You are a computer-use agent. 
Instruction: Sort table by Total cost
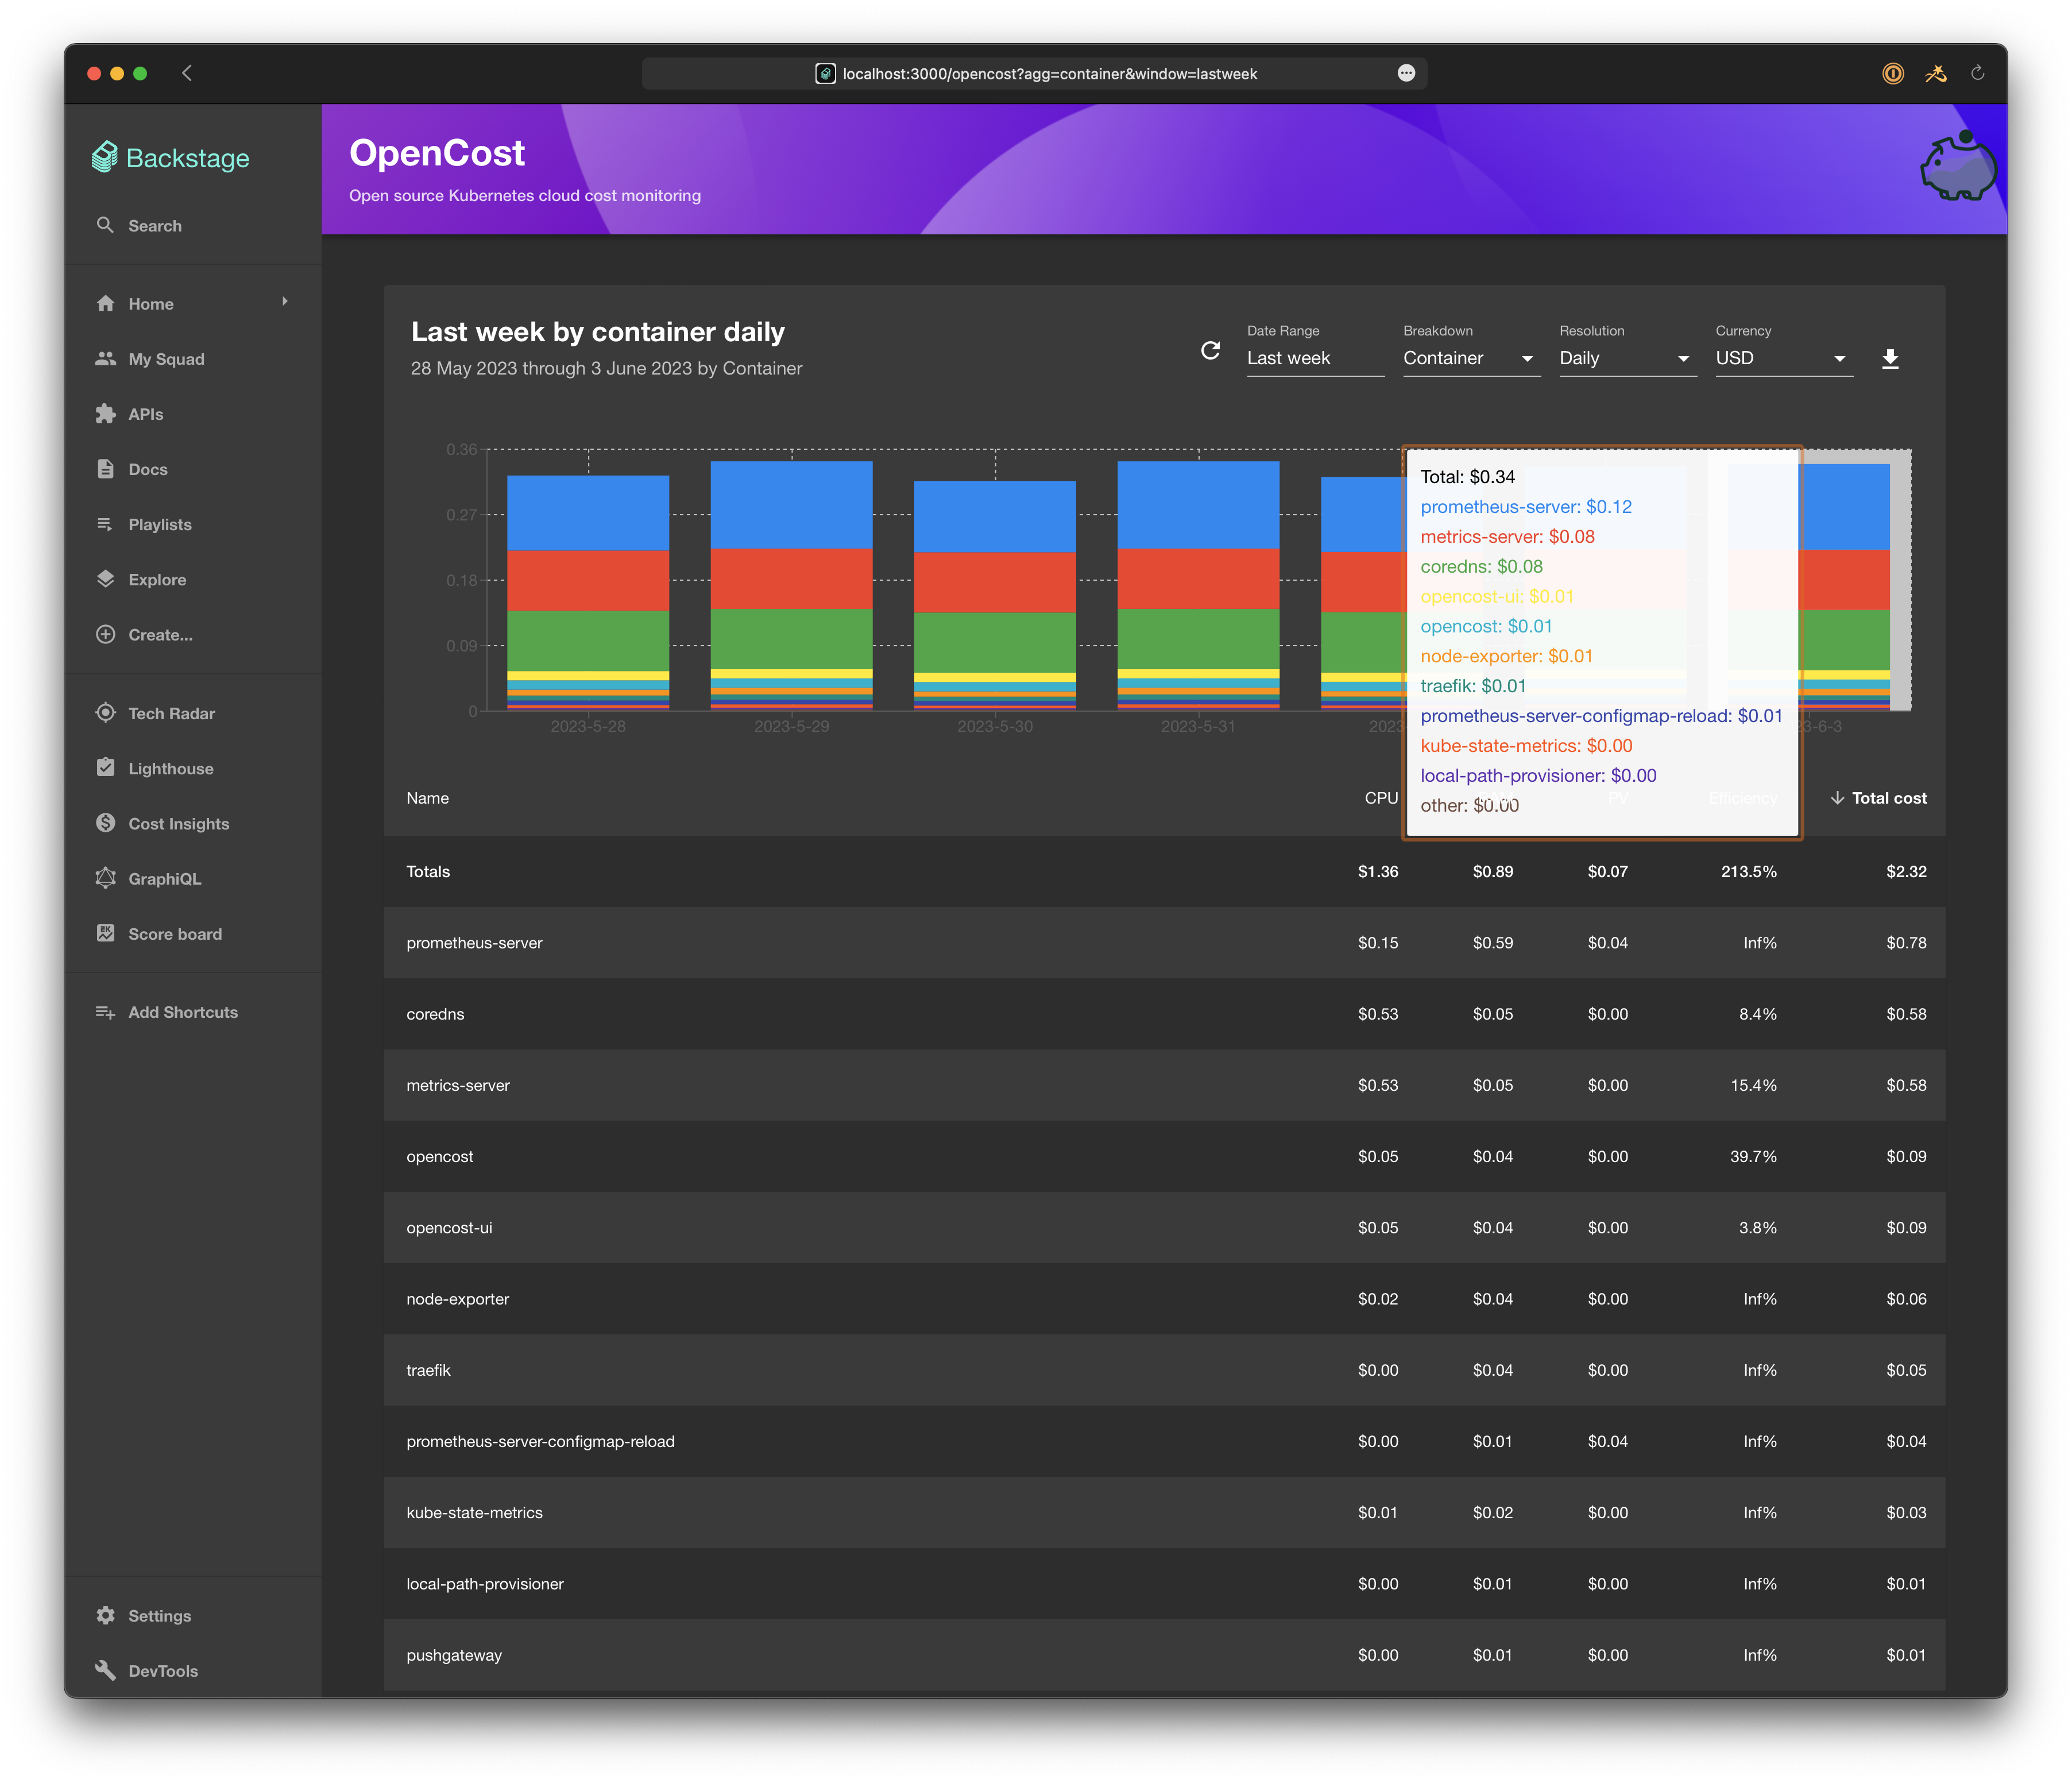coord(1878,798)
